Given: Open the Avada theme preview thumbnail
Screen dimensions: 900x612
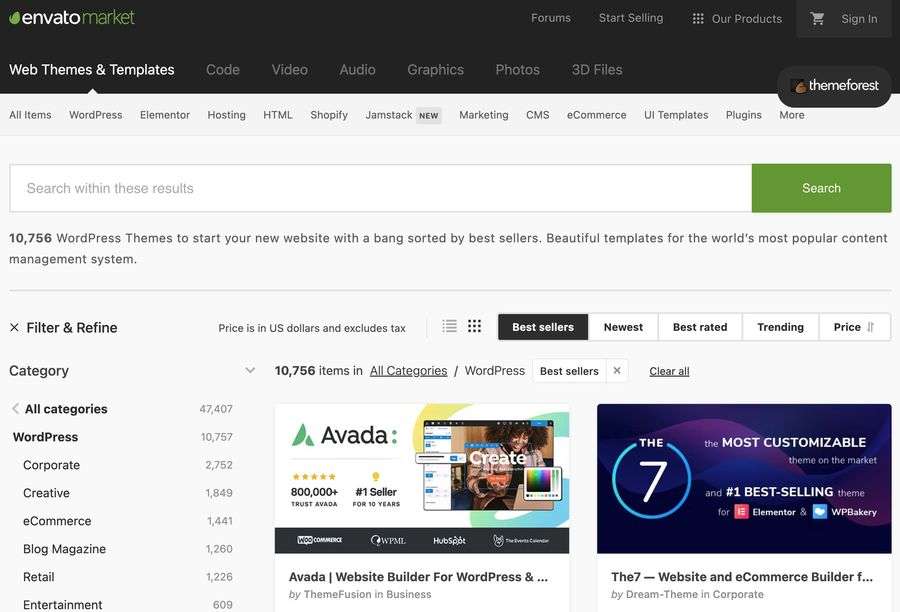Looking at the screenshot, I should pos(422,479).
